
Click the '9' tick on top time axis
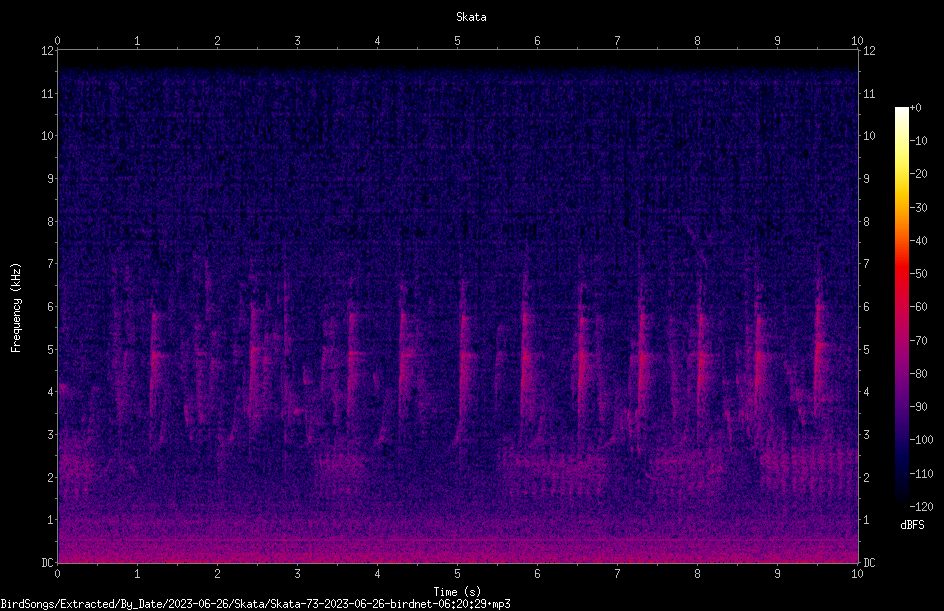click(x=777, y=41)
